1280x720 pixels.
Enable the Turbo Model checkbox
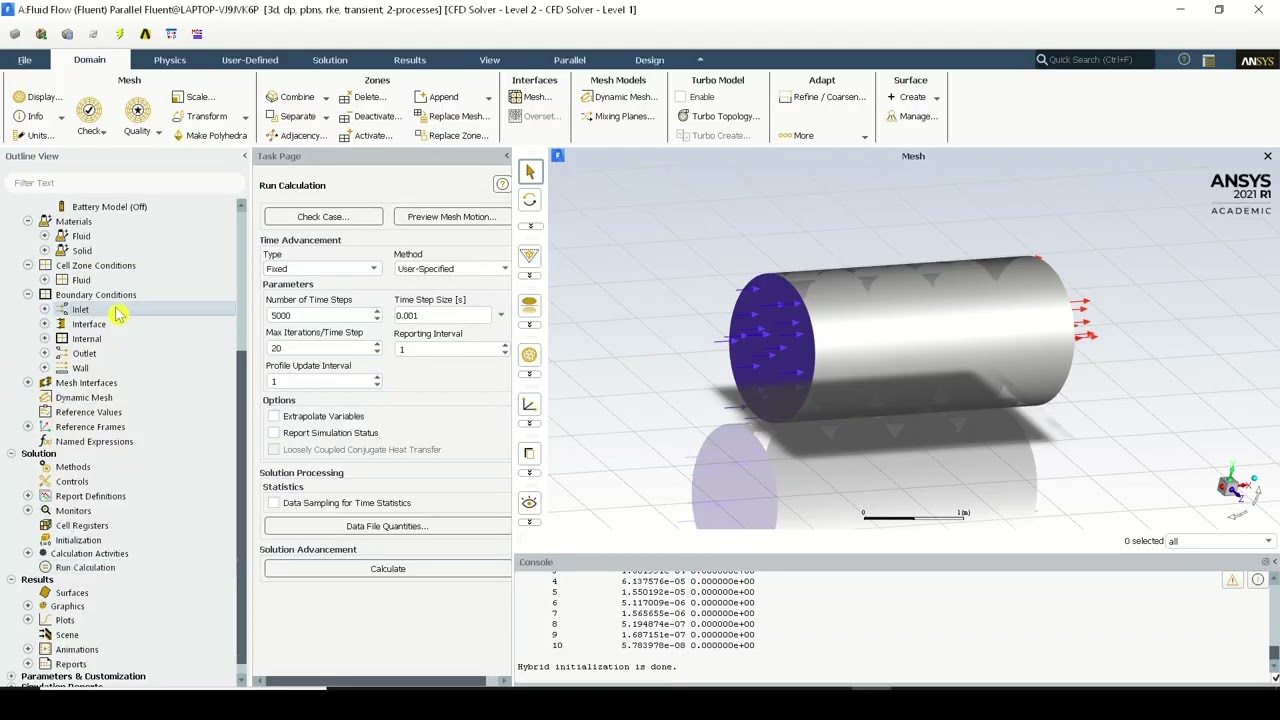click(681, 97)
